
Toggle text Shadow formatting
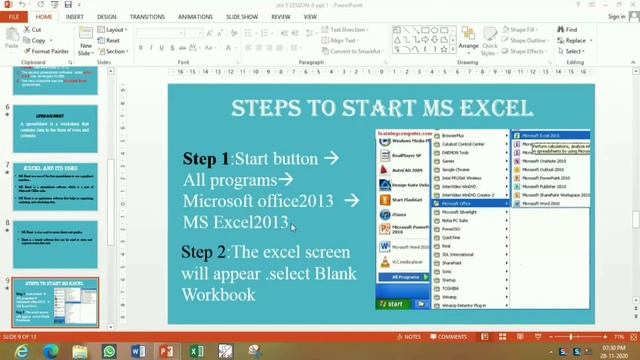pos(172,48)
